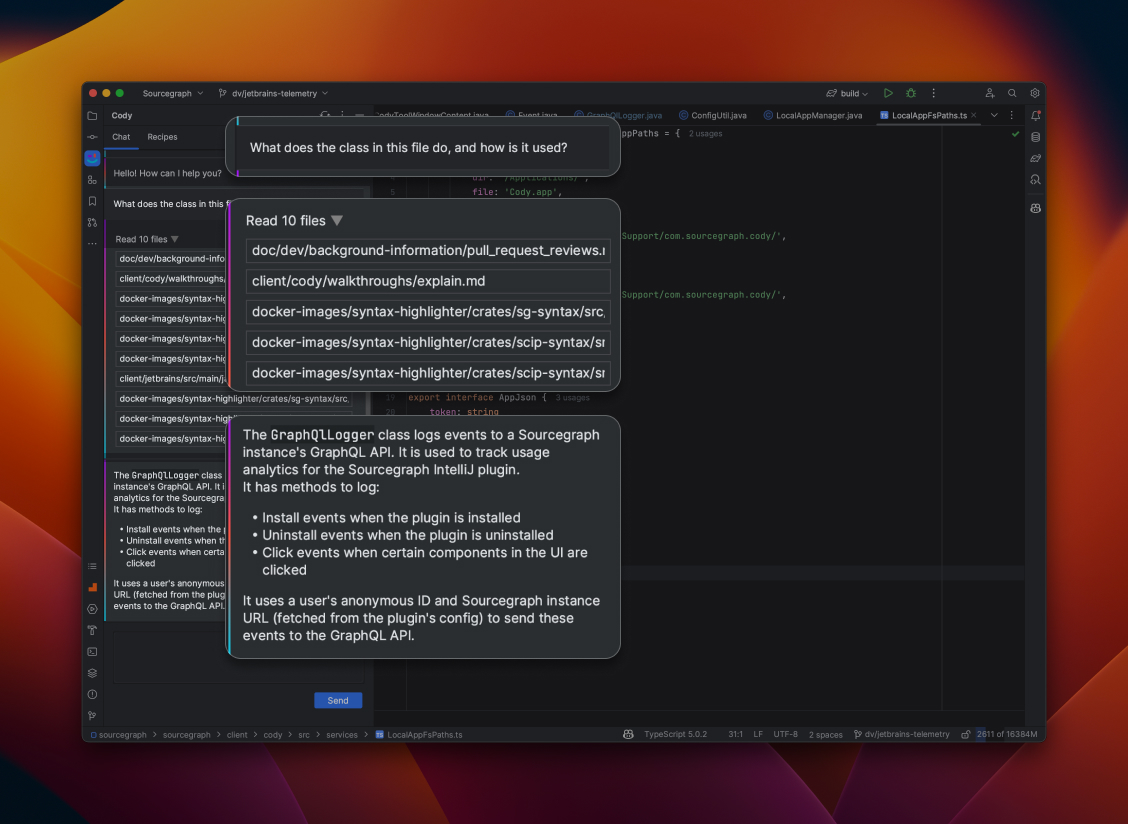Open the TODO list tool window
1128x824 pixels.
click(x=92, y=566)
